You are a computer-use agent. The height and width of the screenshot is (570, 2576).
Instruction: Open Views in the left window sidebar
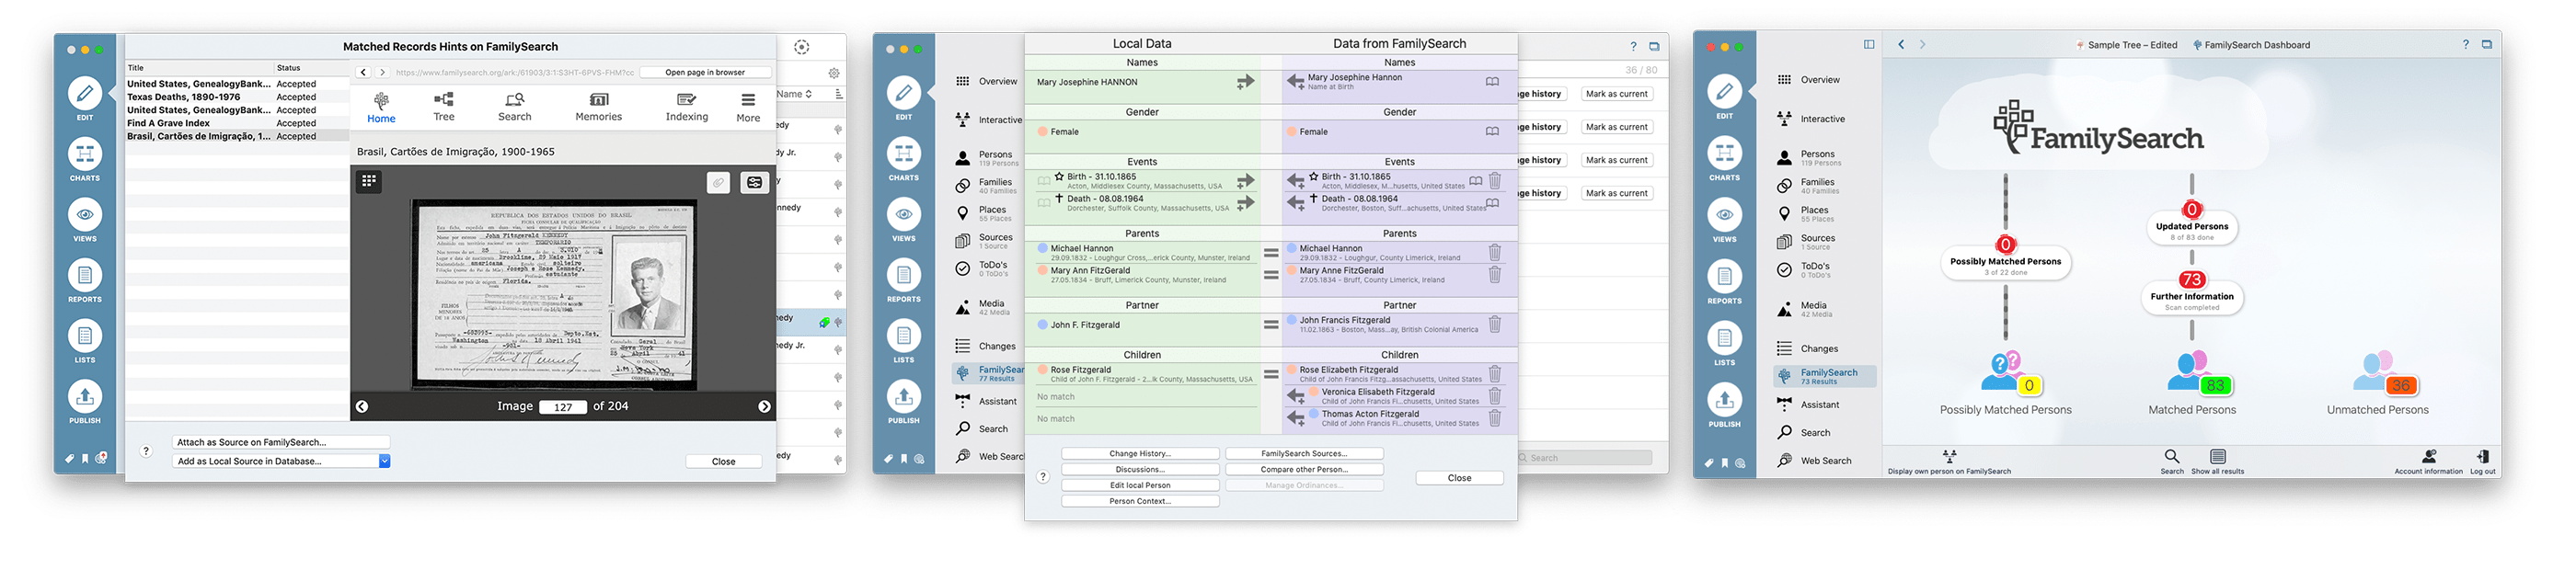[85, 220]
